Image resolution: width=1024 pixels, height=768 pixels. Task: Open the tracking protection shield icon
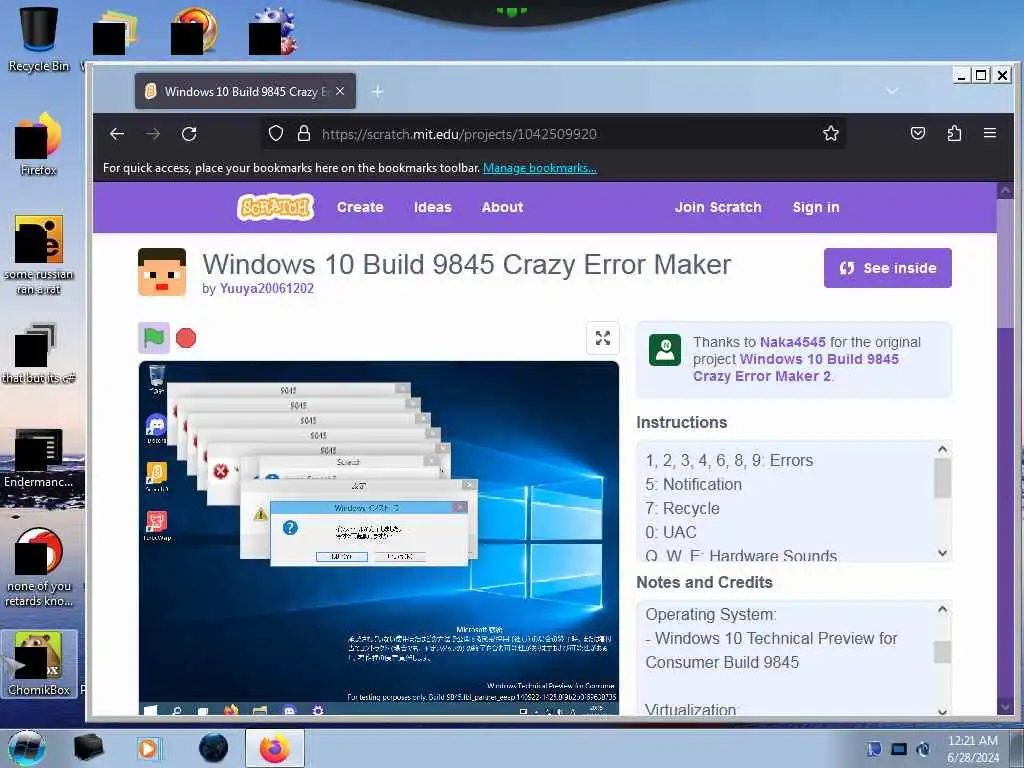pyautogui.click(x=276, y=134)
